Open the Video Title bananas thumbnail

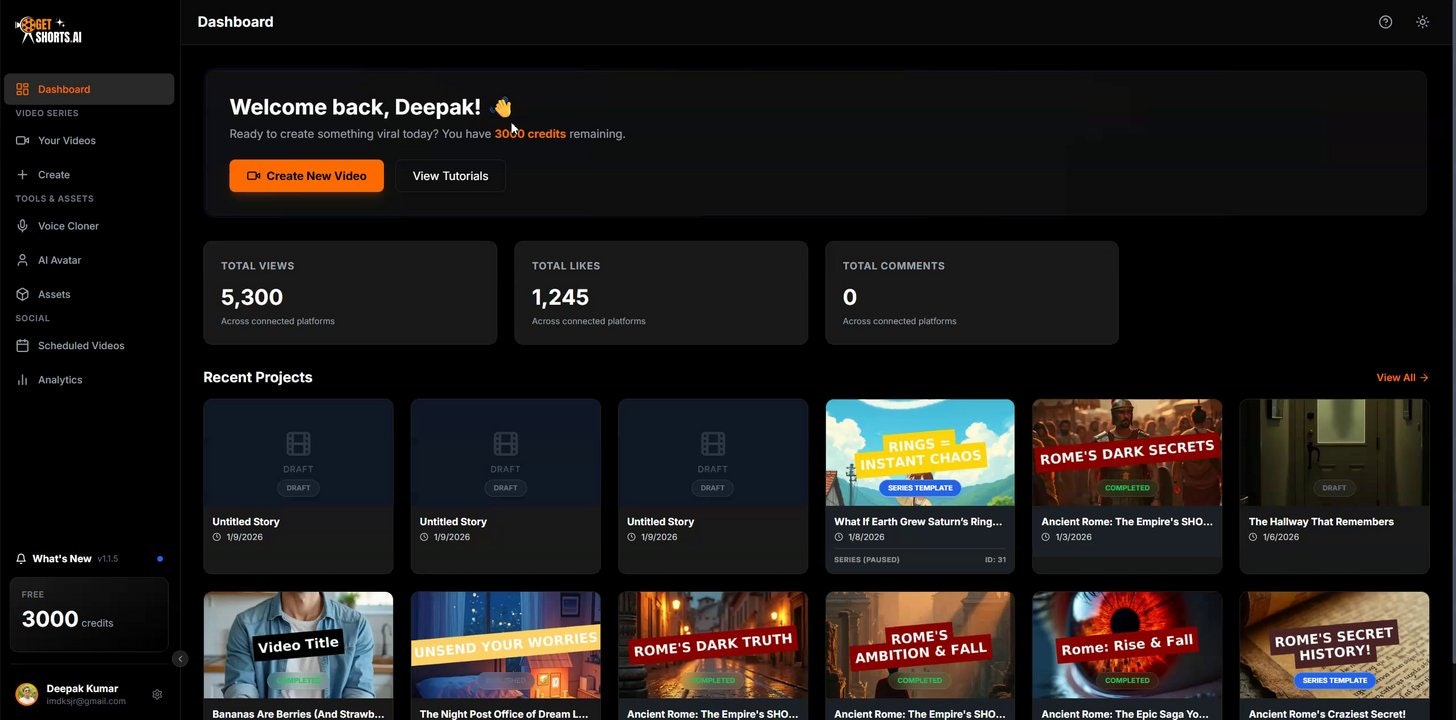(298, 645)
